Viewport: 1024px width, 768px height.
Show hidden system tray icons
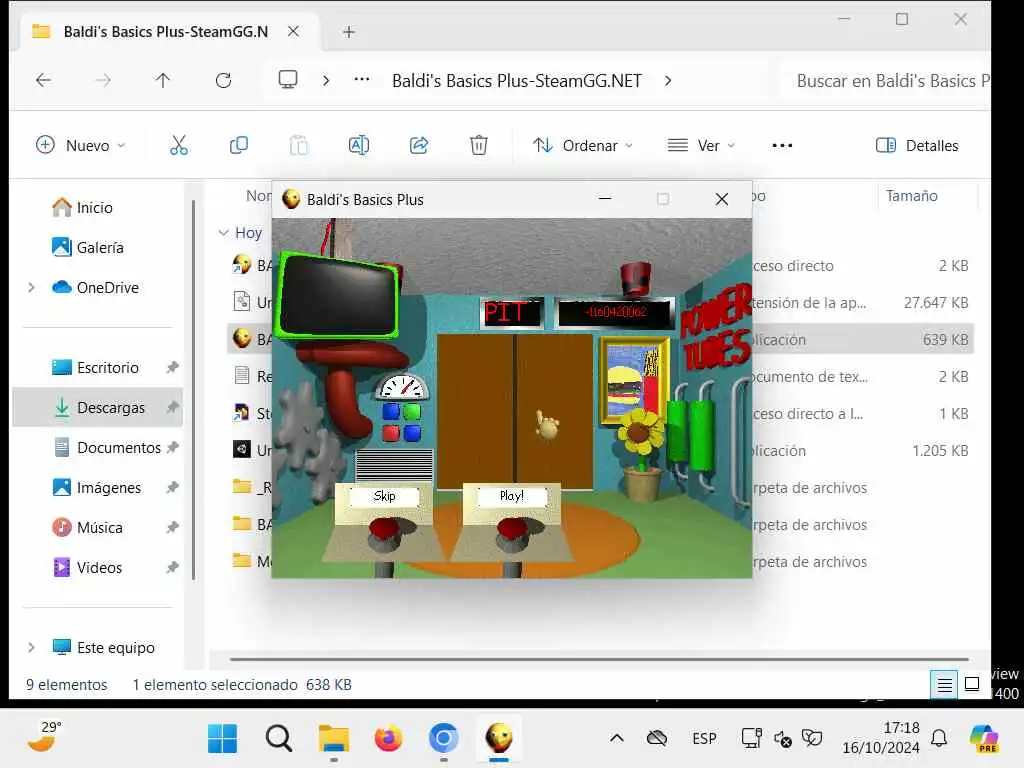[x=616, y=739]
